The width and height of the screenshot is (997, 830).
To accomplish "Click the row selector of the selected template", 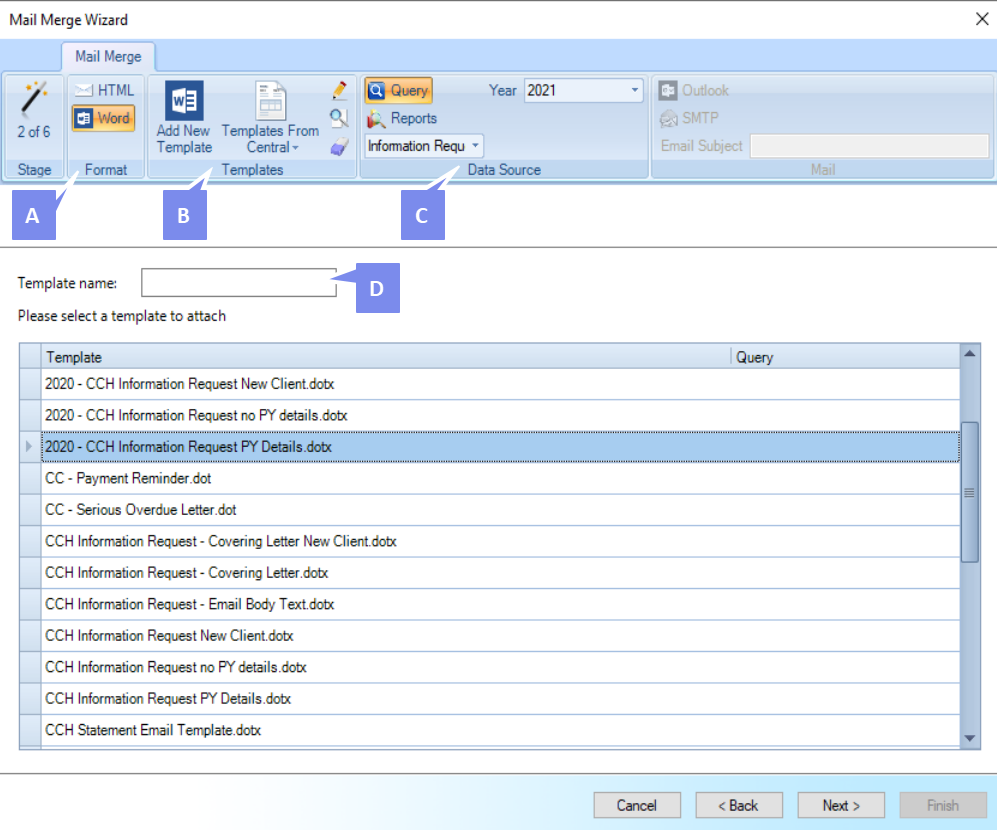I will tap(30, 447).
